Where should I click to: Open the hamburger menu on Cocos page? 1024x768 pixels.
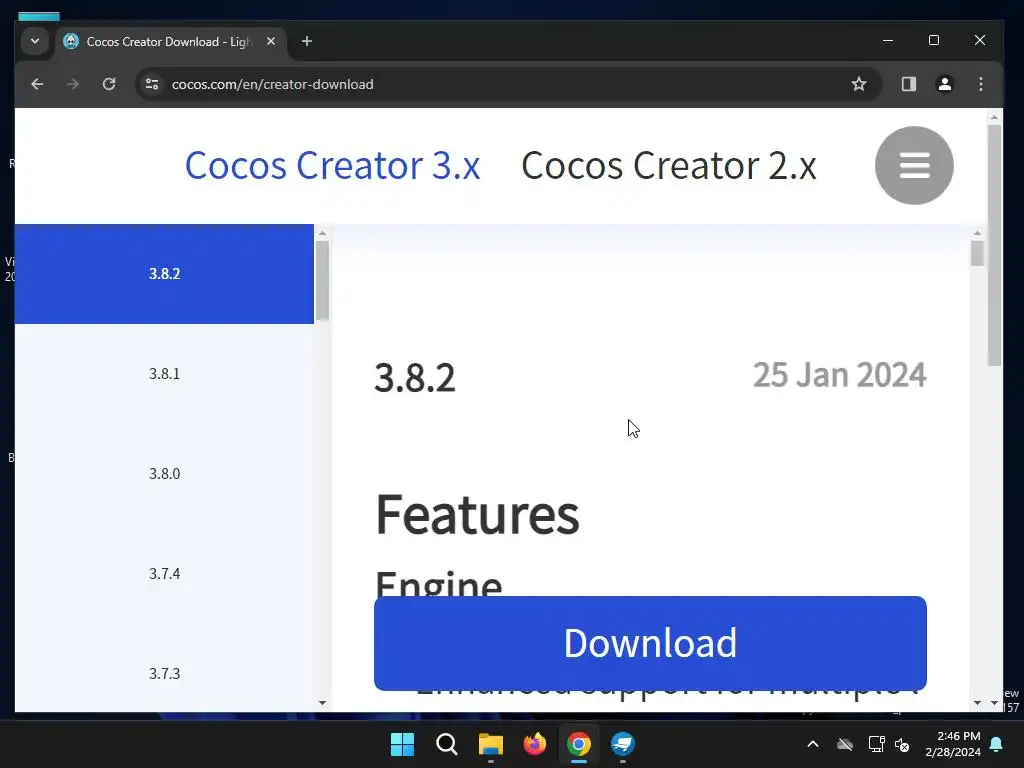tap(914, 165)
